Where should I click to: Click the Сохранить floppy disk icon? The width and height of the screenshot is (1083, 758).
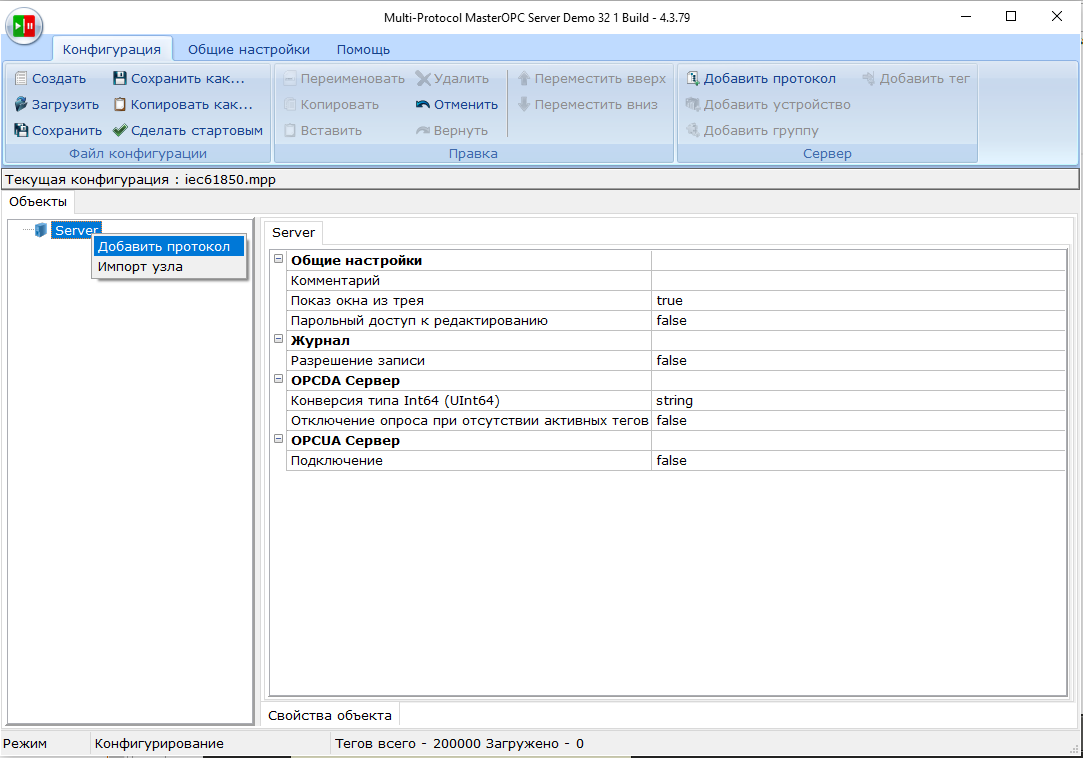(x=21, y=130)
